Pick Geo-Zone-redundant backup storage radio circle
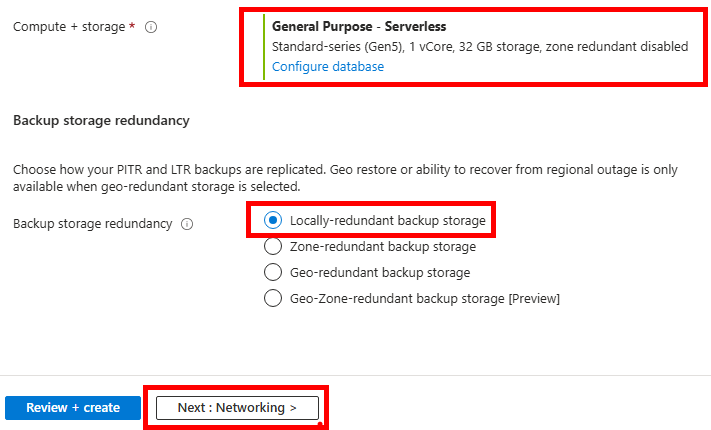This screenshot has height=430, width=711. 273,298
